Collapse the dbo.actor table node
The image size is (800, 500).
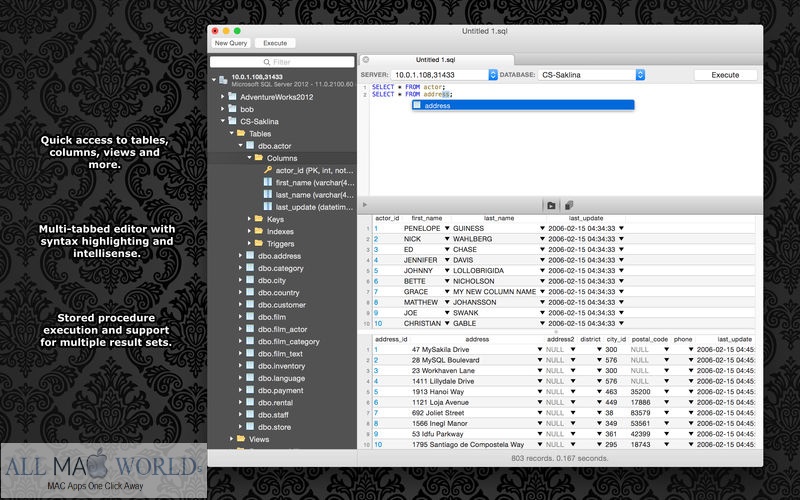point(241,145)
